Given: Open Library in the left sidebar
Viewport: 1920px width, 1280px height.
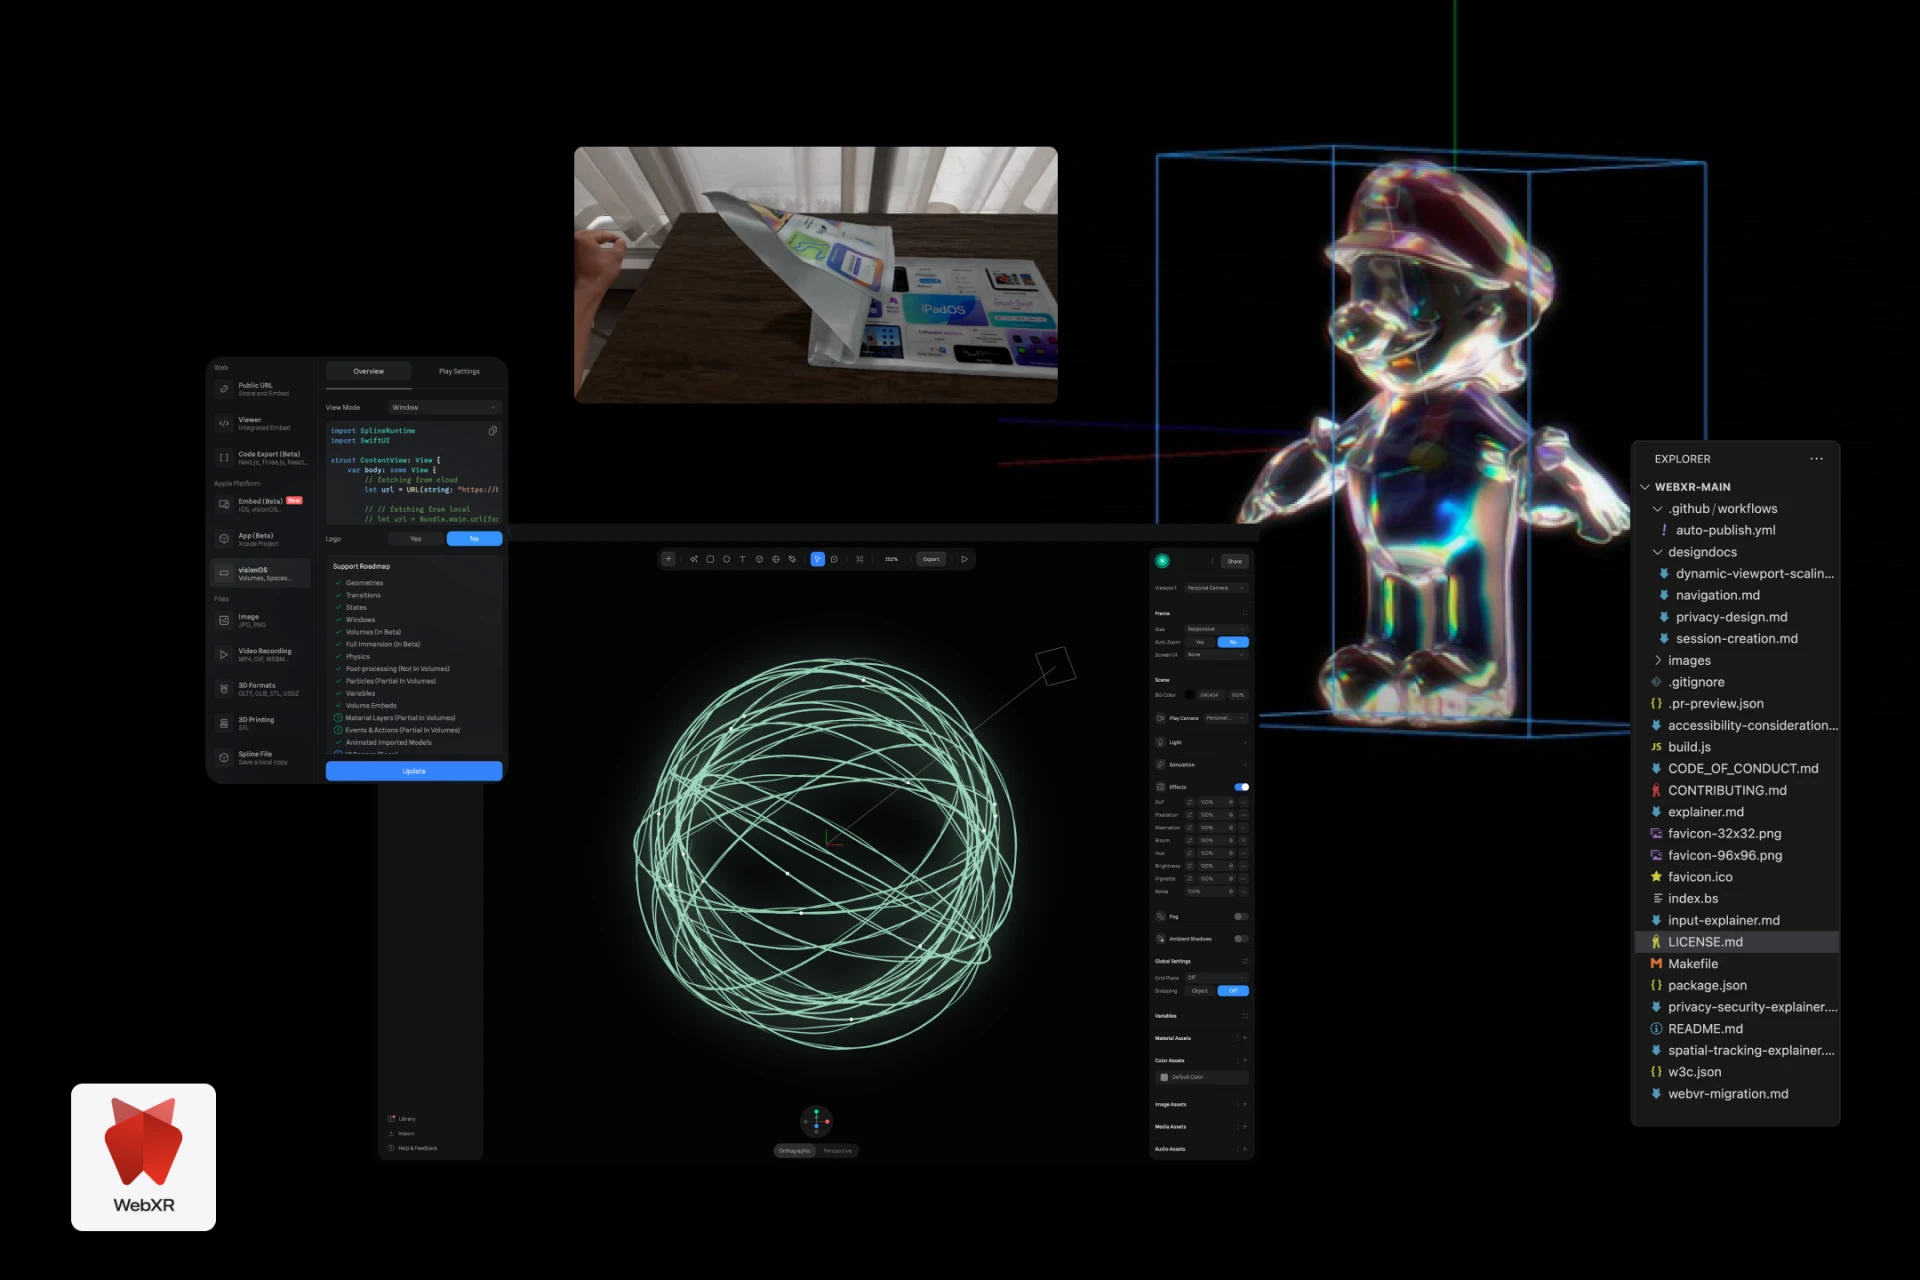Looking at the screenshot, I should [402, 1119].
